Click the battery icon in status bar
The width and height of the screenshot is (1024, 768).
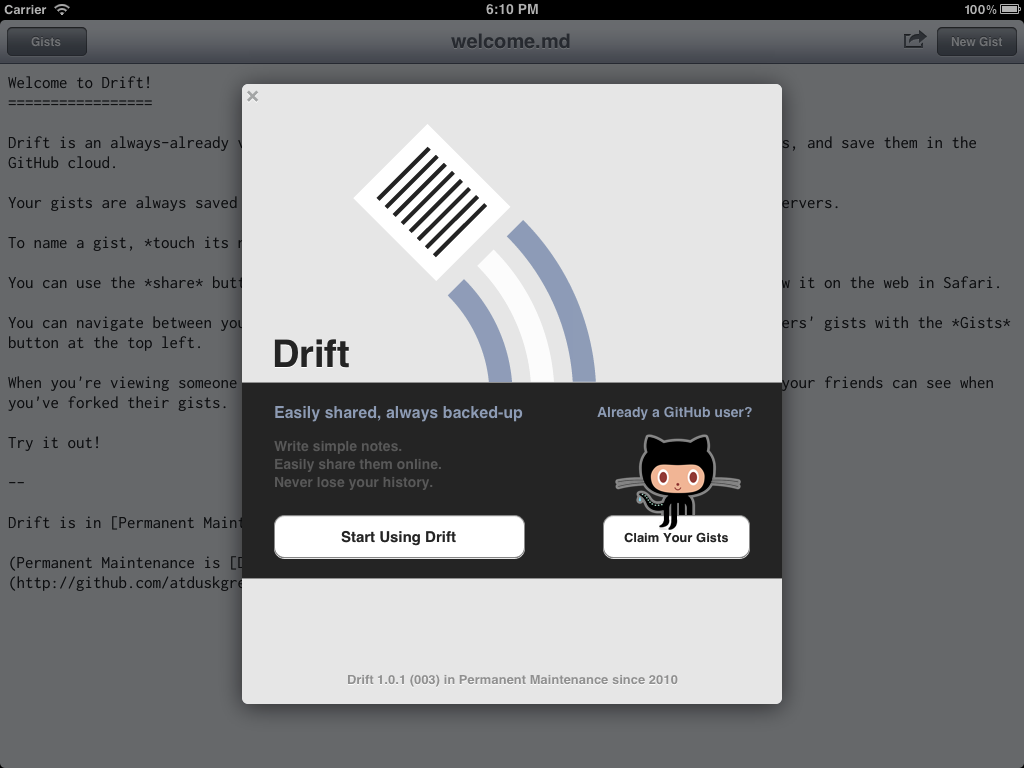[x=1008, y=9]
